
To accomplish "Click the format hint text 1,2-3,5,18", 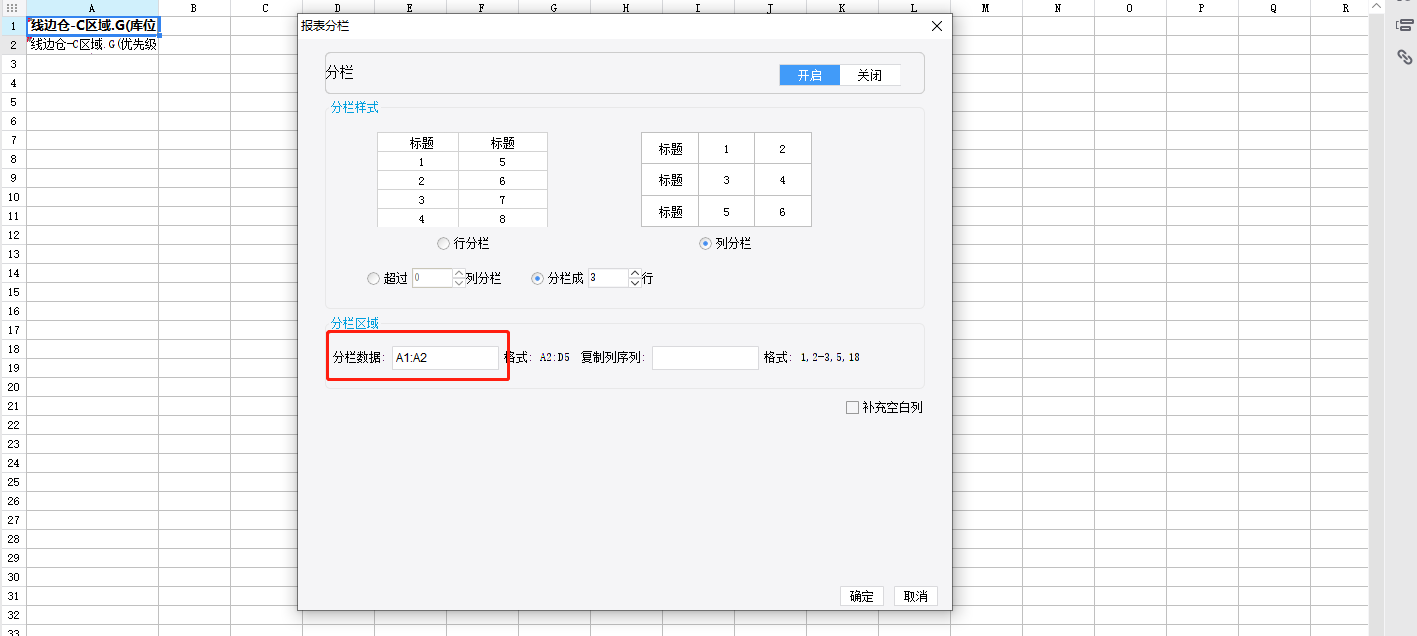I will click(830, 358).
